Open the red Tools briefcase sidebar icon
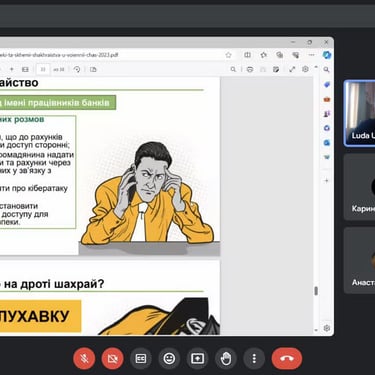The width and height of the screenshot is (375, 375). pyautogui.click(x=327, y=99)
